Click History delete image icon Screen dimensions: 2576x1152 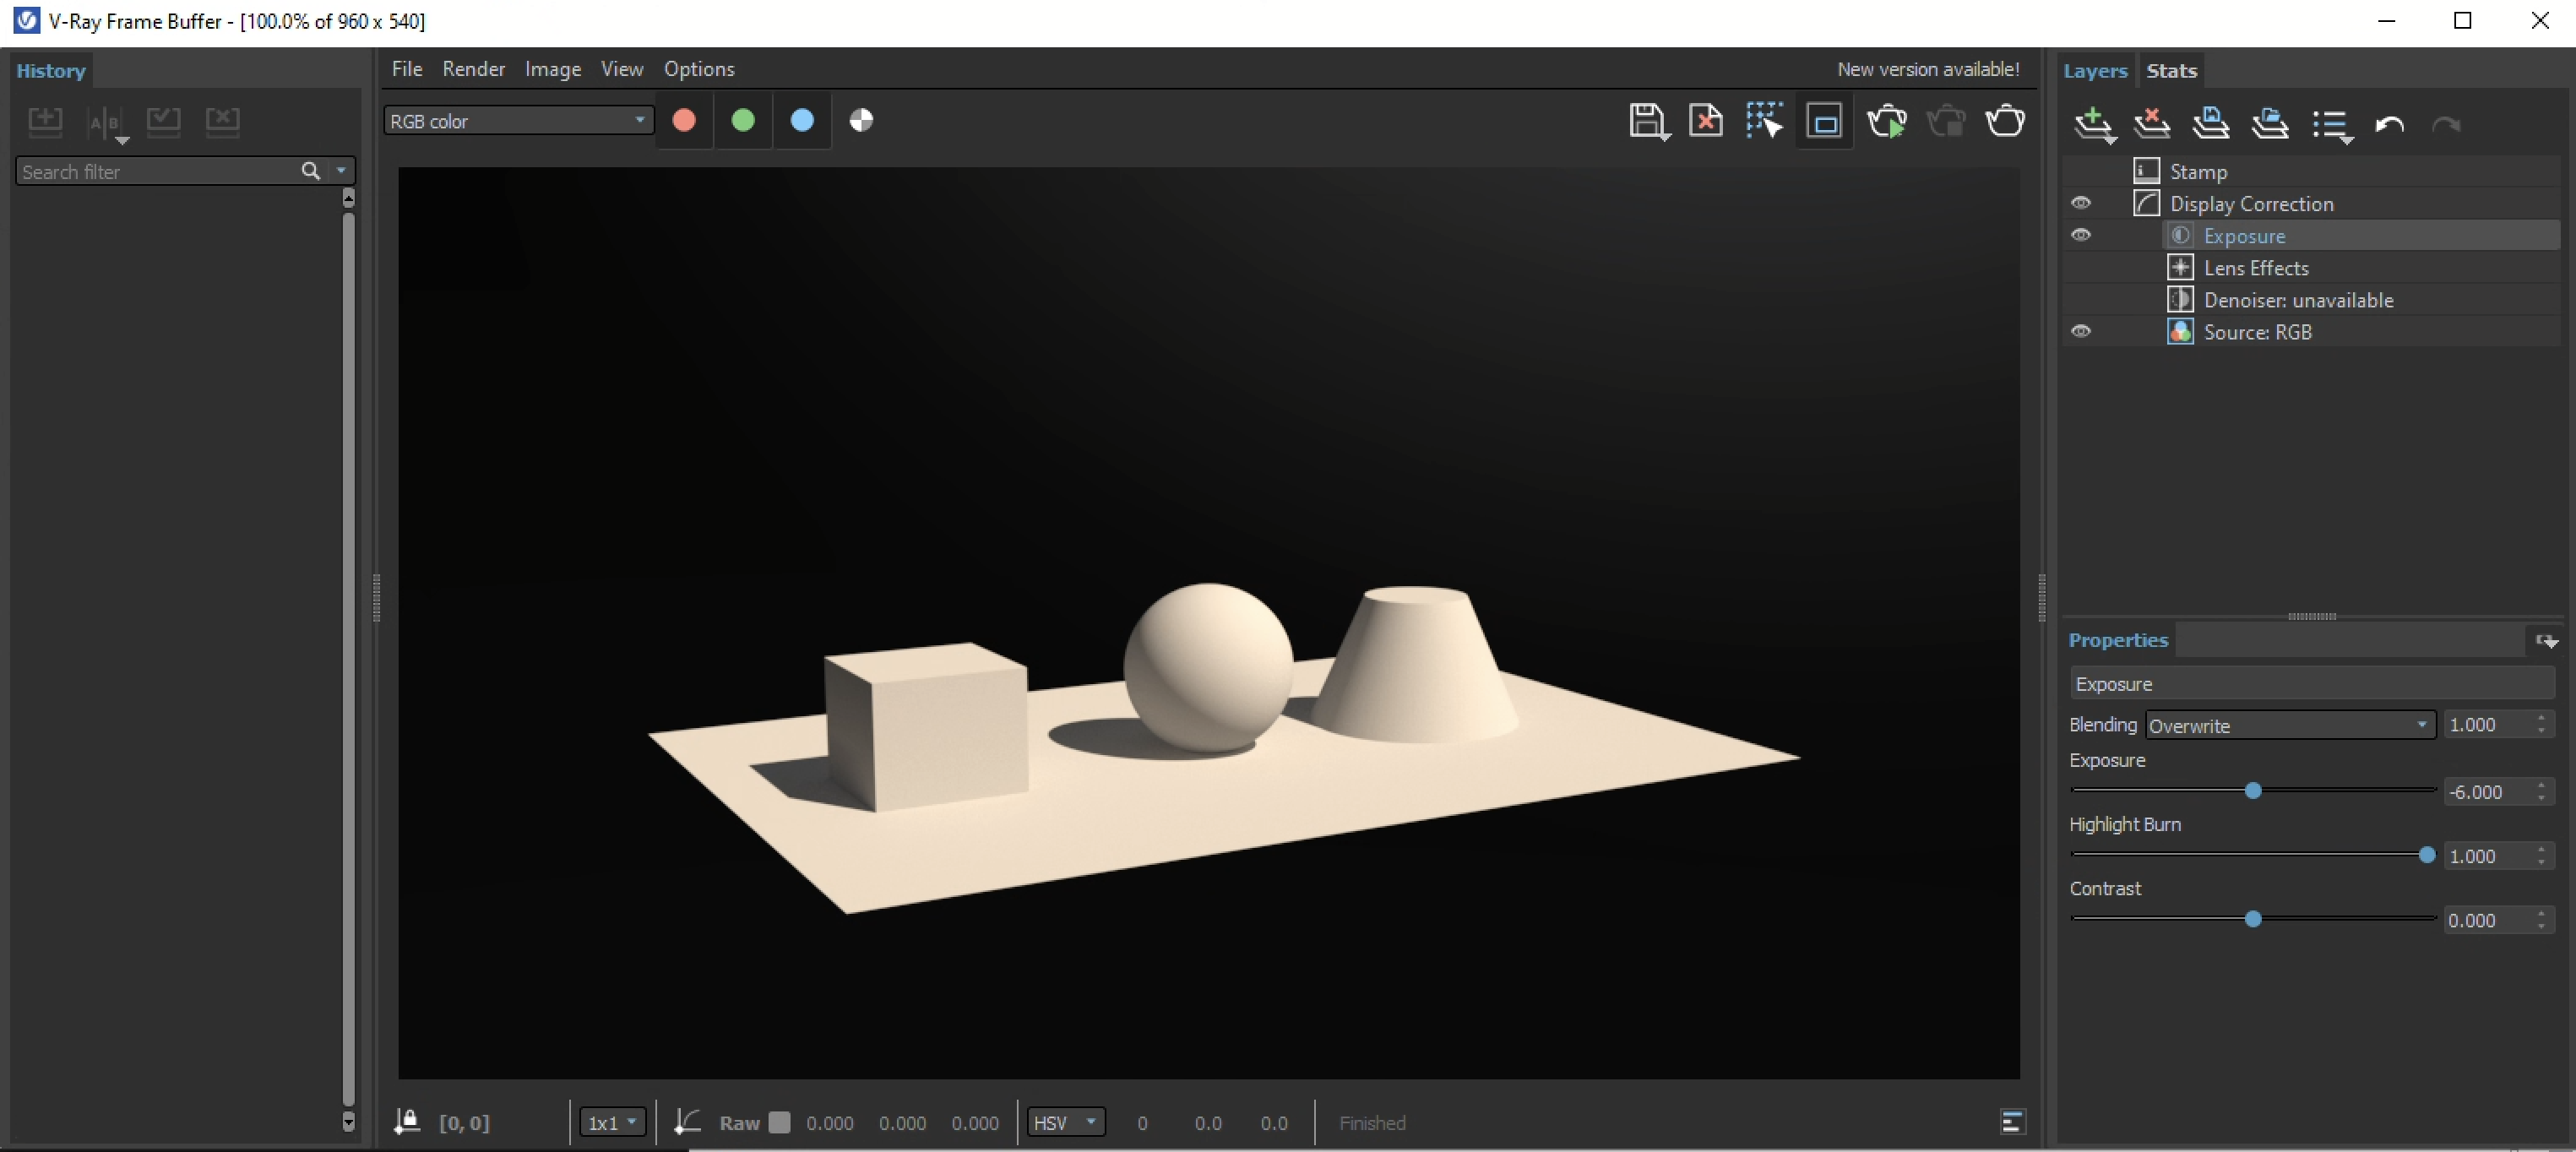222,122
